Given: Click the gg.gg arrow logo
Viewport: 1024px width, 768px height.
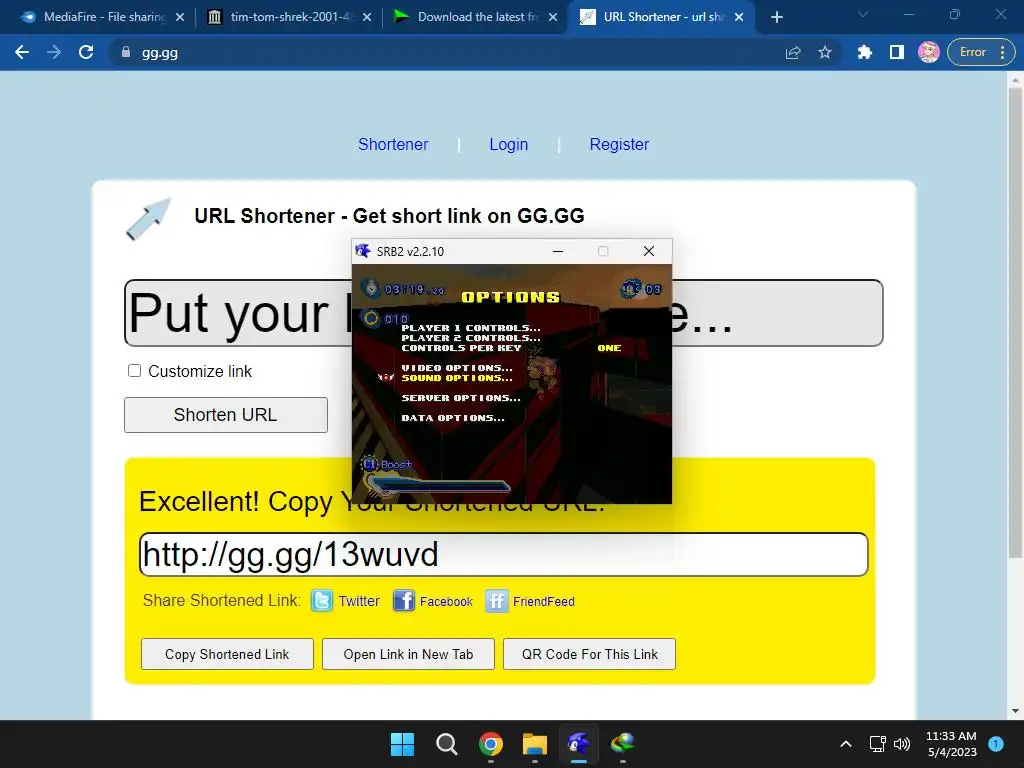Looking at the screenshot, I should point(148,219).
